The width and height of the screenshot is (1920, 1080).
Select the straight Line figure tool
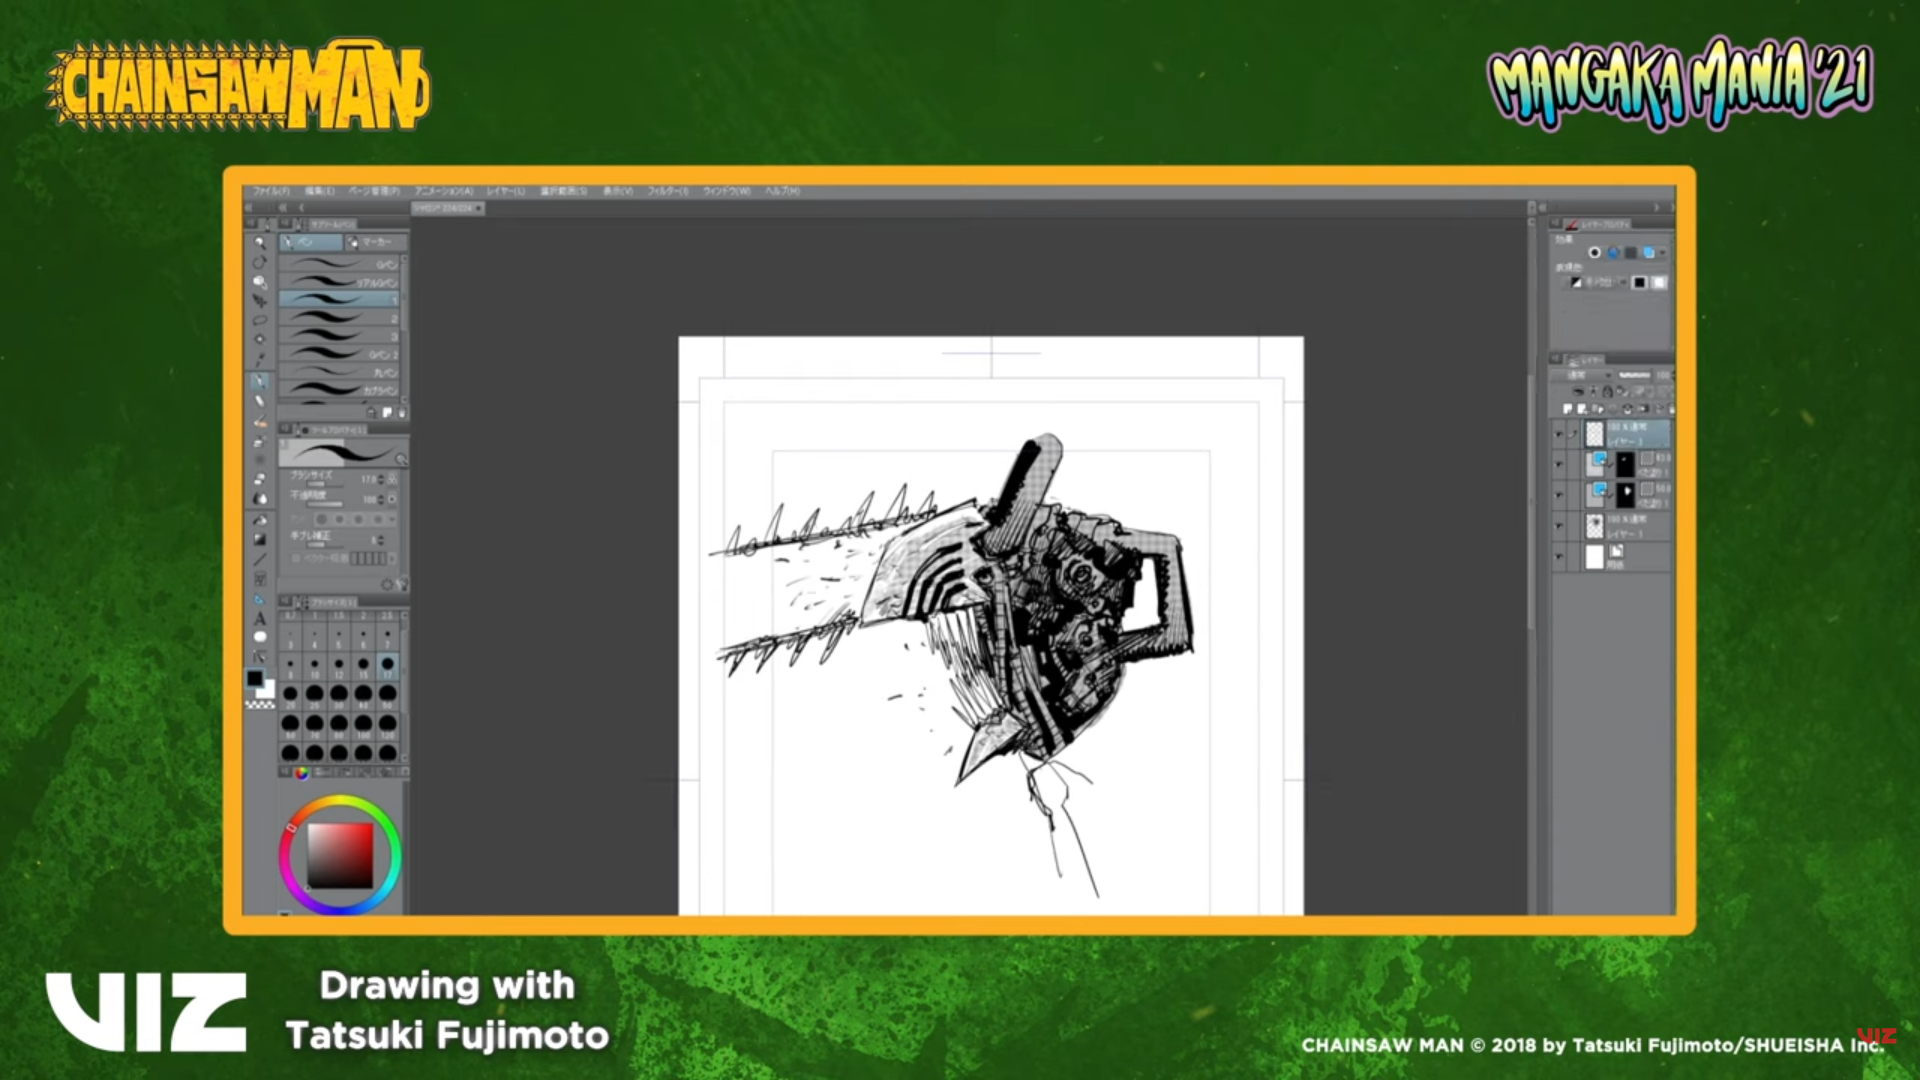pyautogui.click(x=259, y=559)
